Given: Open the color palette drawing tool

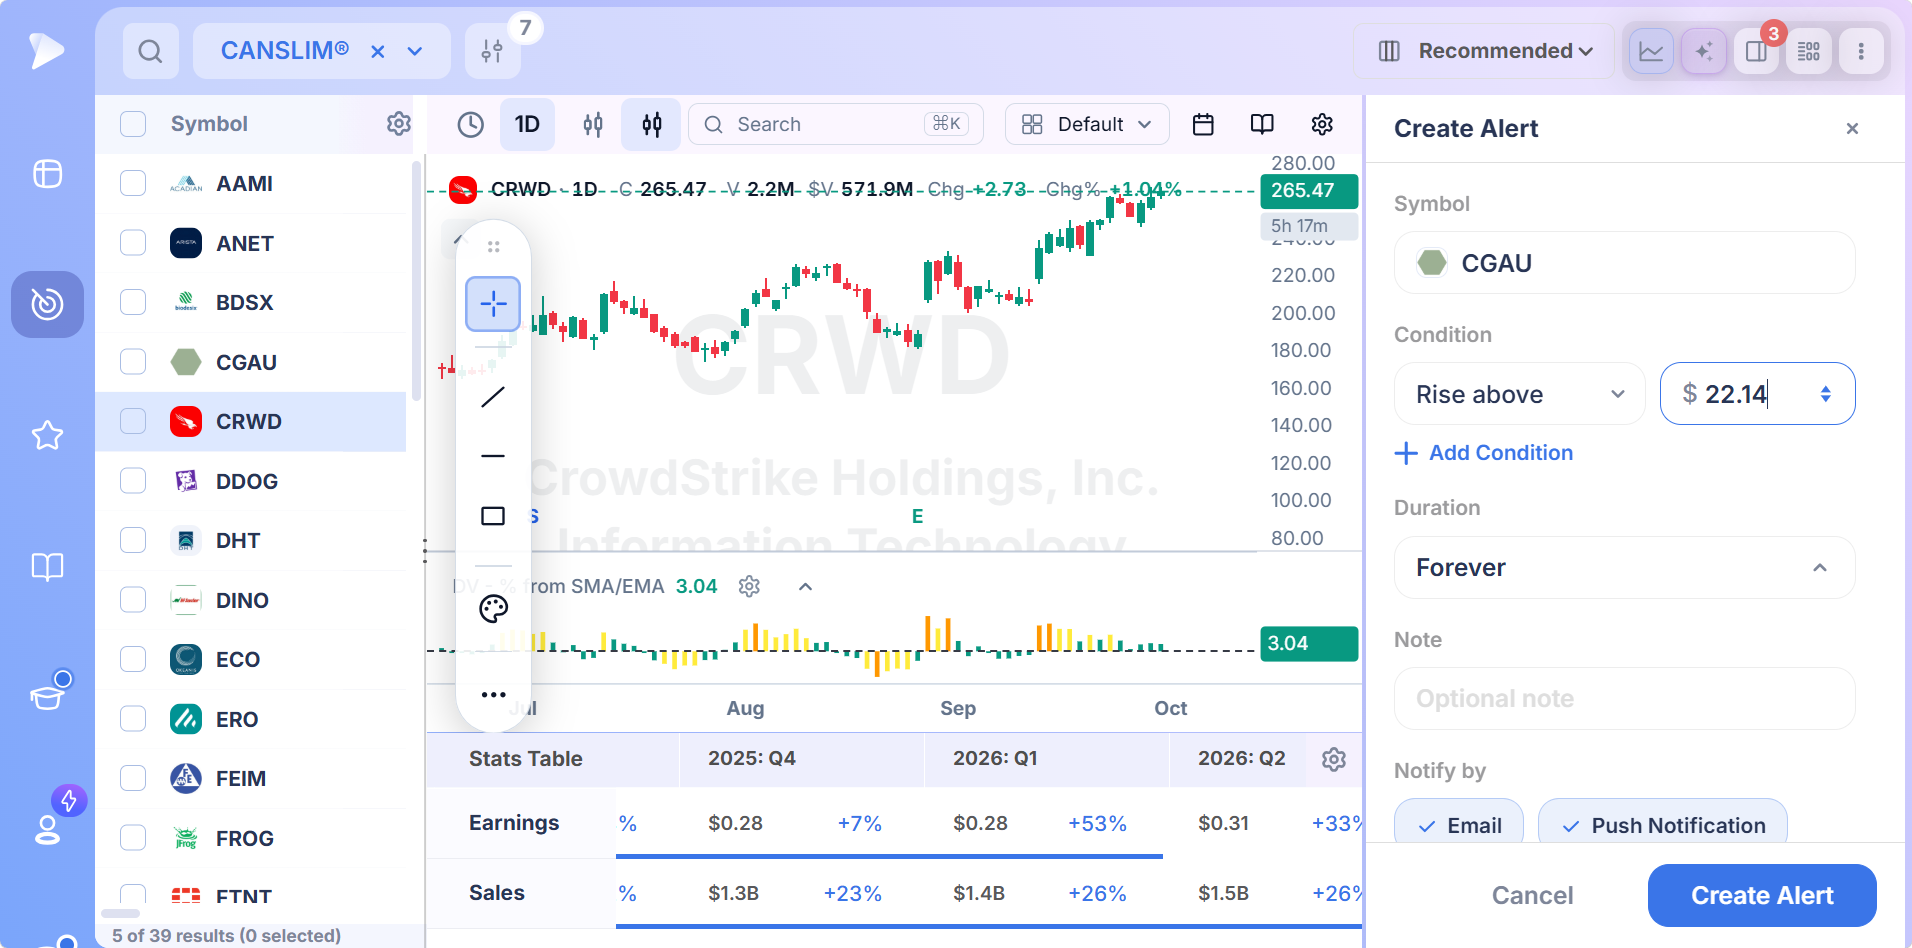Looking at the screenshot, I should click(493, 609).
